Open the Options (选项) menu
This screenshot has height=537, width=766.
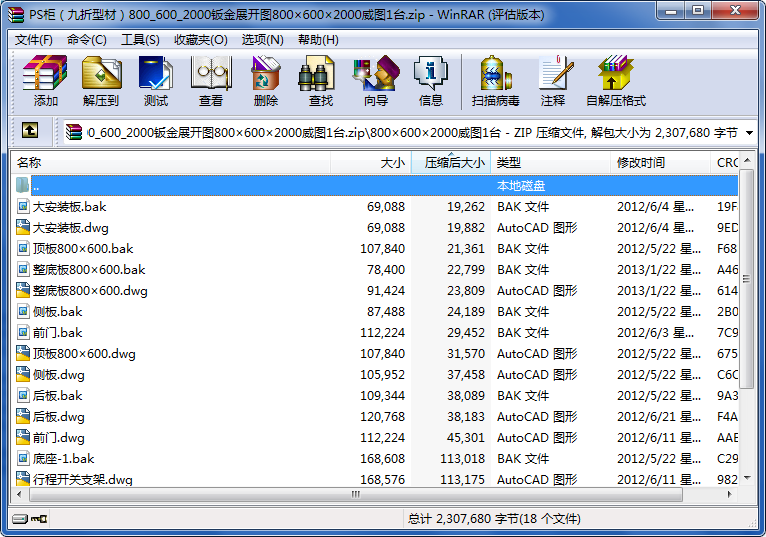click(262, 40)
